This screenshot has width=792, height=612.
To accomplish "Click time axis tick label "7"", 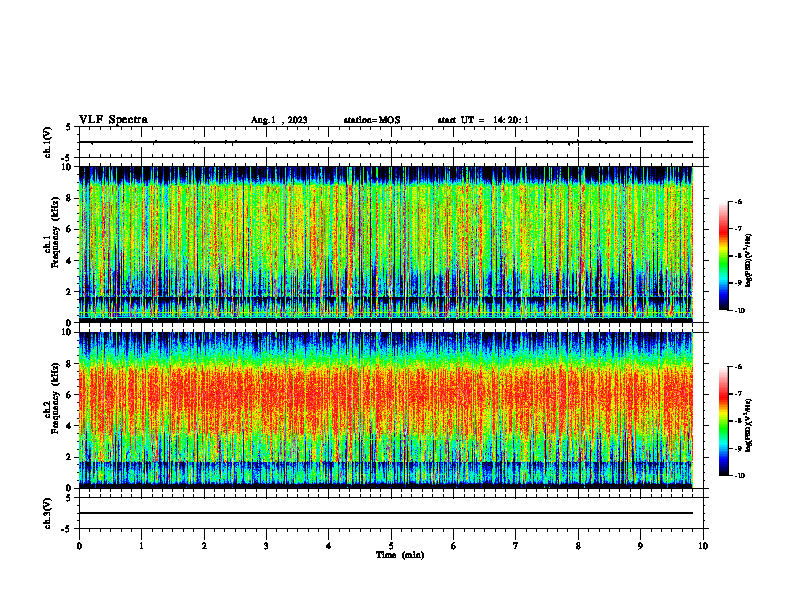I will tap(516, 546).
